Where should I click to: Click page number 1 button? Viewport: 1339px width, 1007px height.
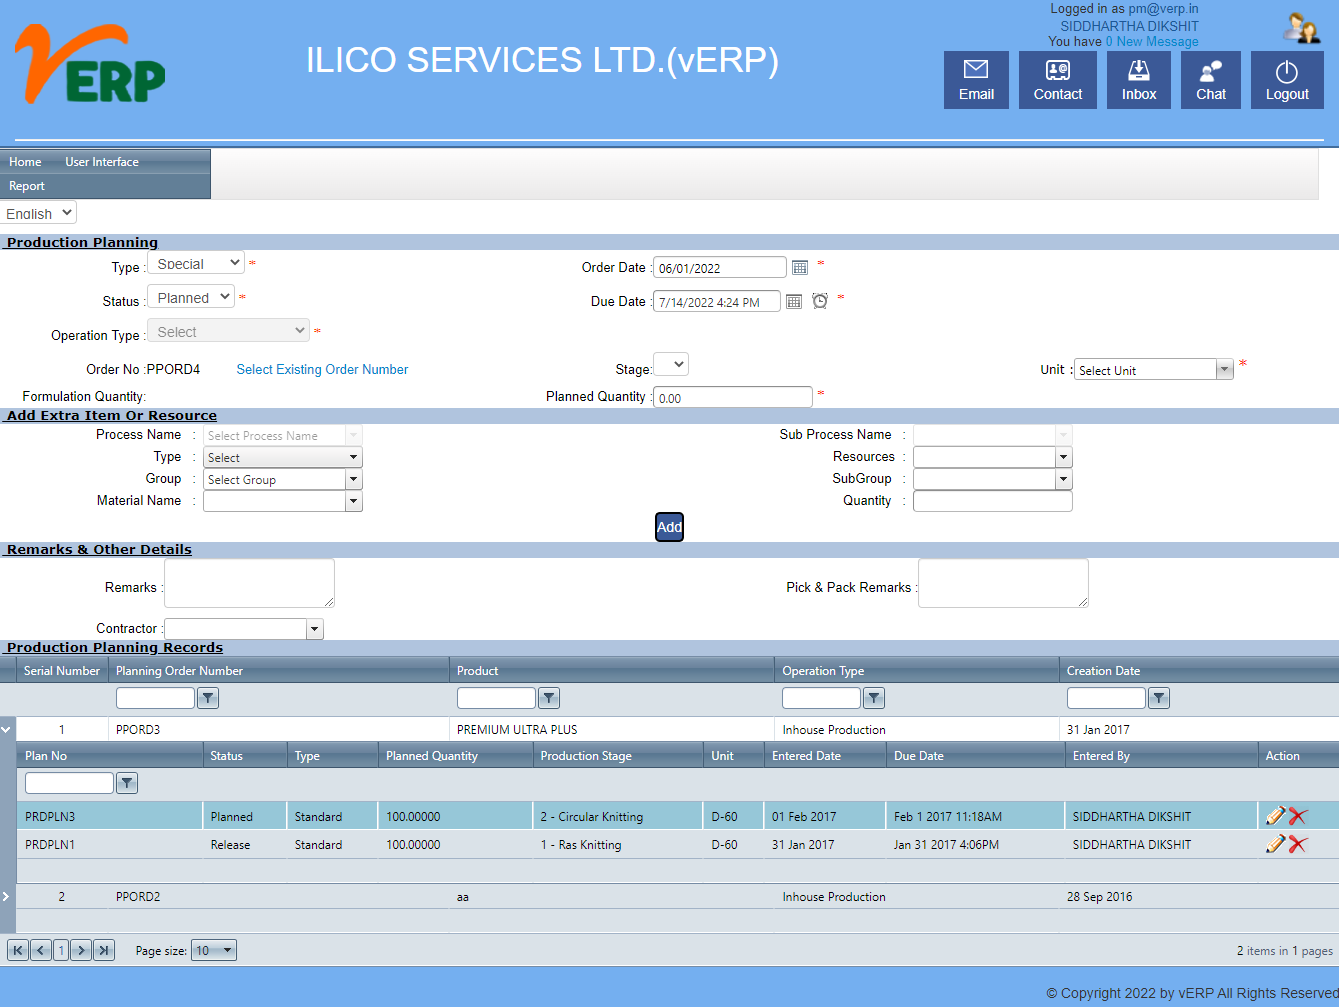click(61, 950)
